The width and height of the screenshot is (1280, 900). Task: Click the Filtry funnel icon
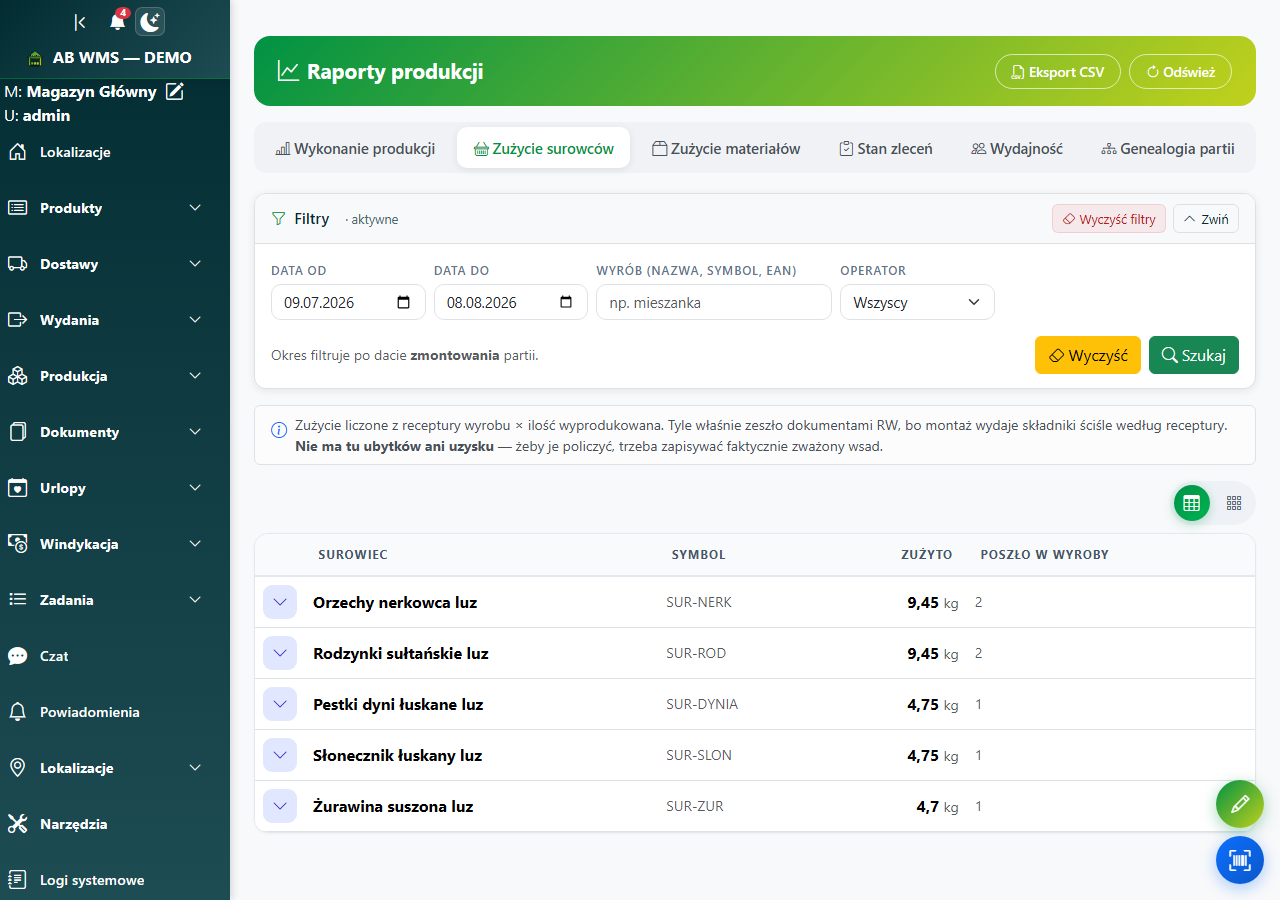279,218
